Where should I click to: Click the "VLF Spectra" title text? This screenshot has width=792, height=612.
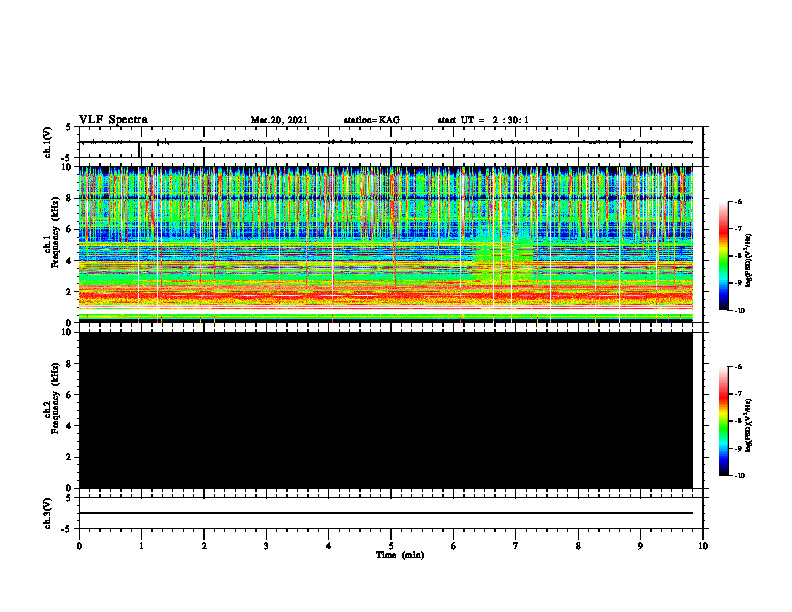point(113,120)
